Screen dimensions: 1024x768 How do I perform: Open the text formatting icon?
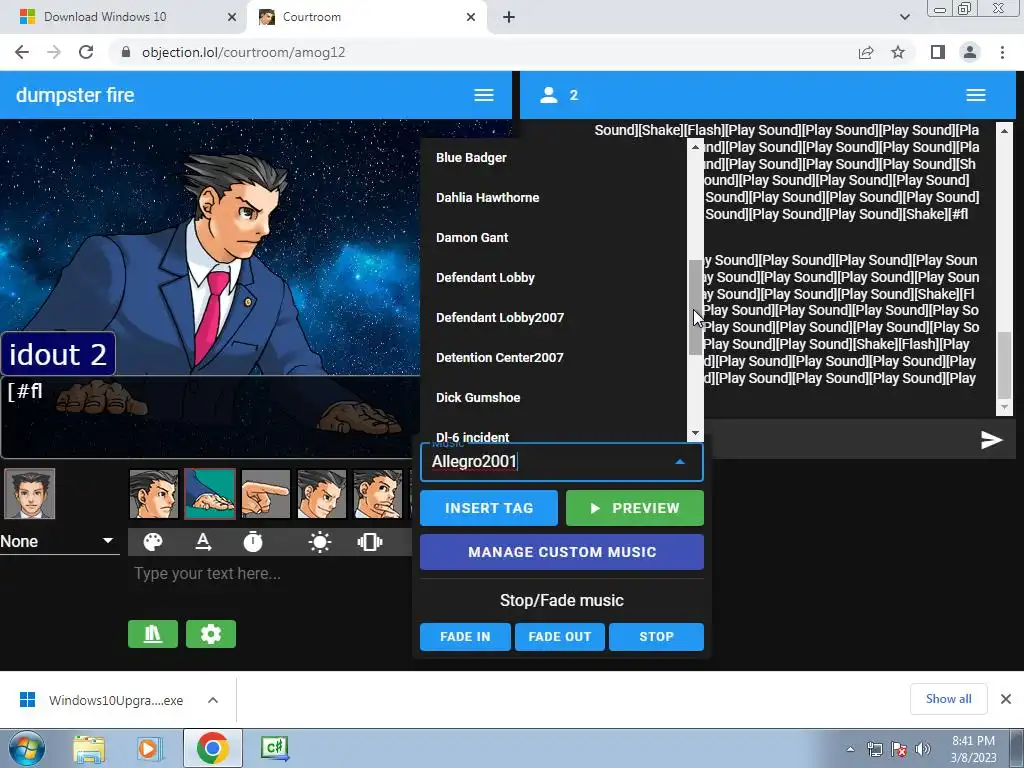(x=203, y=541)
